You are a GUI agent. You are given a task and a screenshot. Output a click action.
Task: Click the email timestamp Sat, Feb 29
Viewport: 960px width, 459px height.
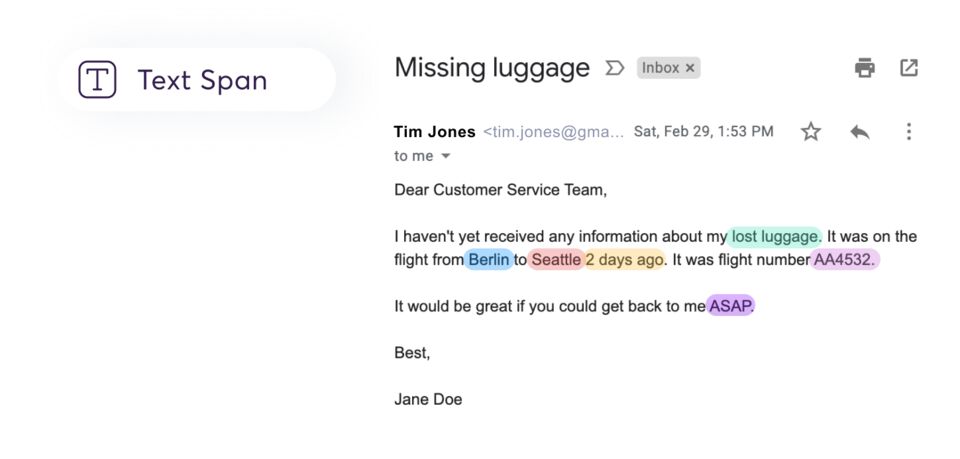703,132
